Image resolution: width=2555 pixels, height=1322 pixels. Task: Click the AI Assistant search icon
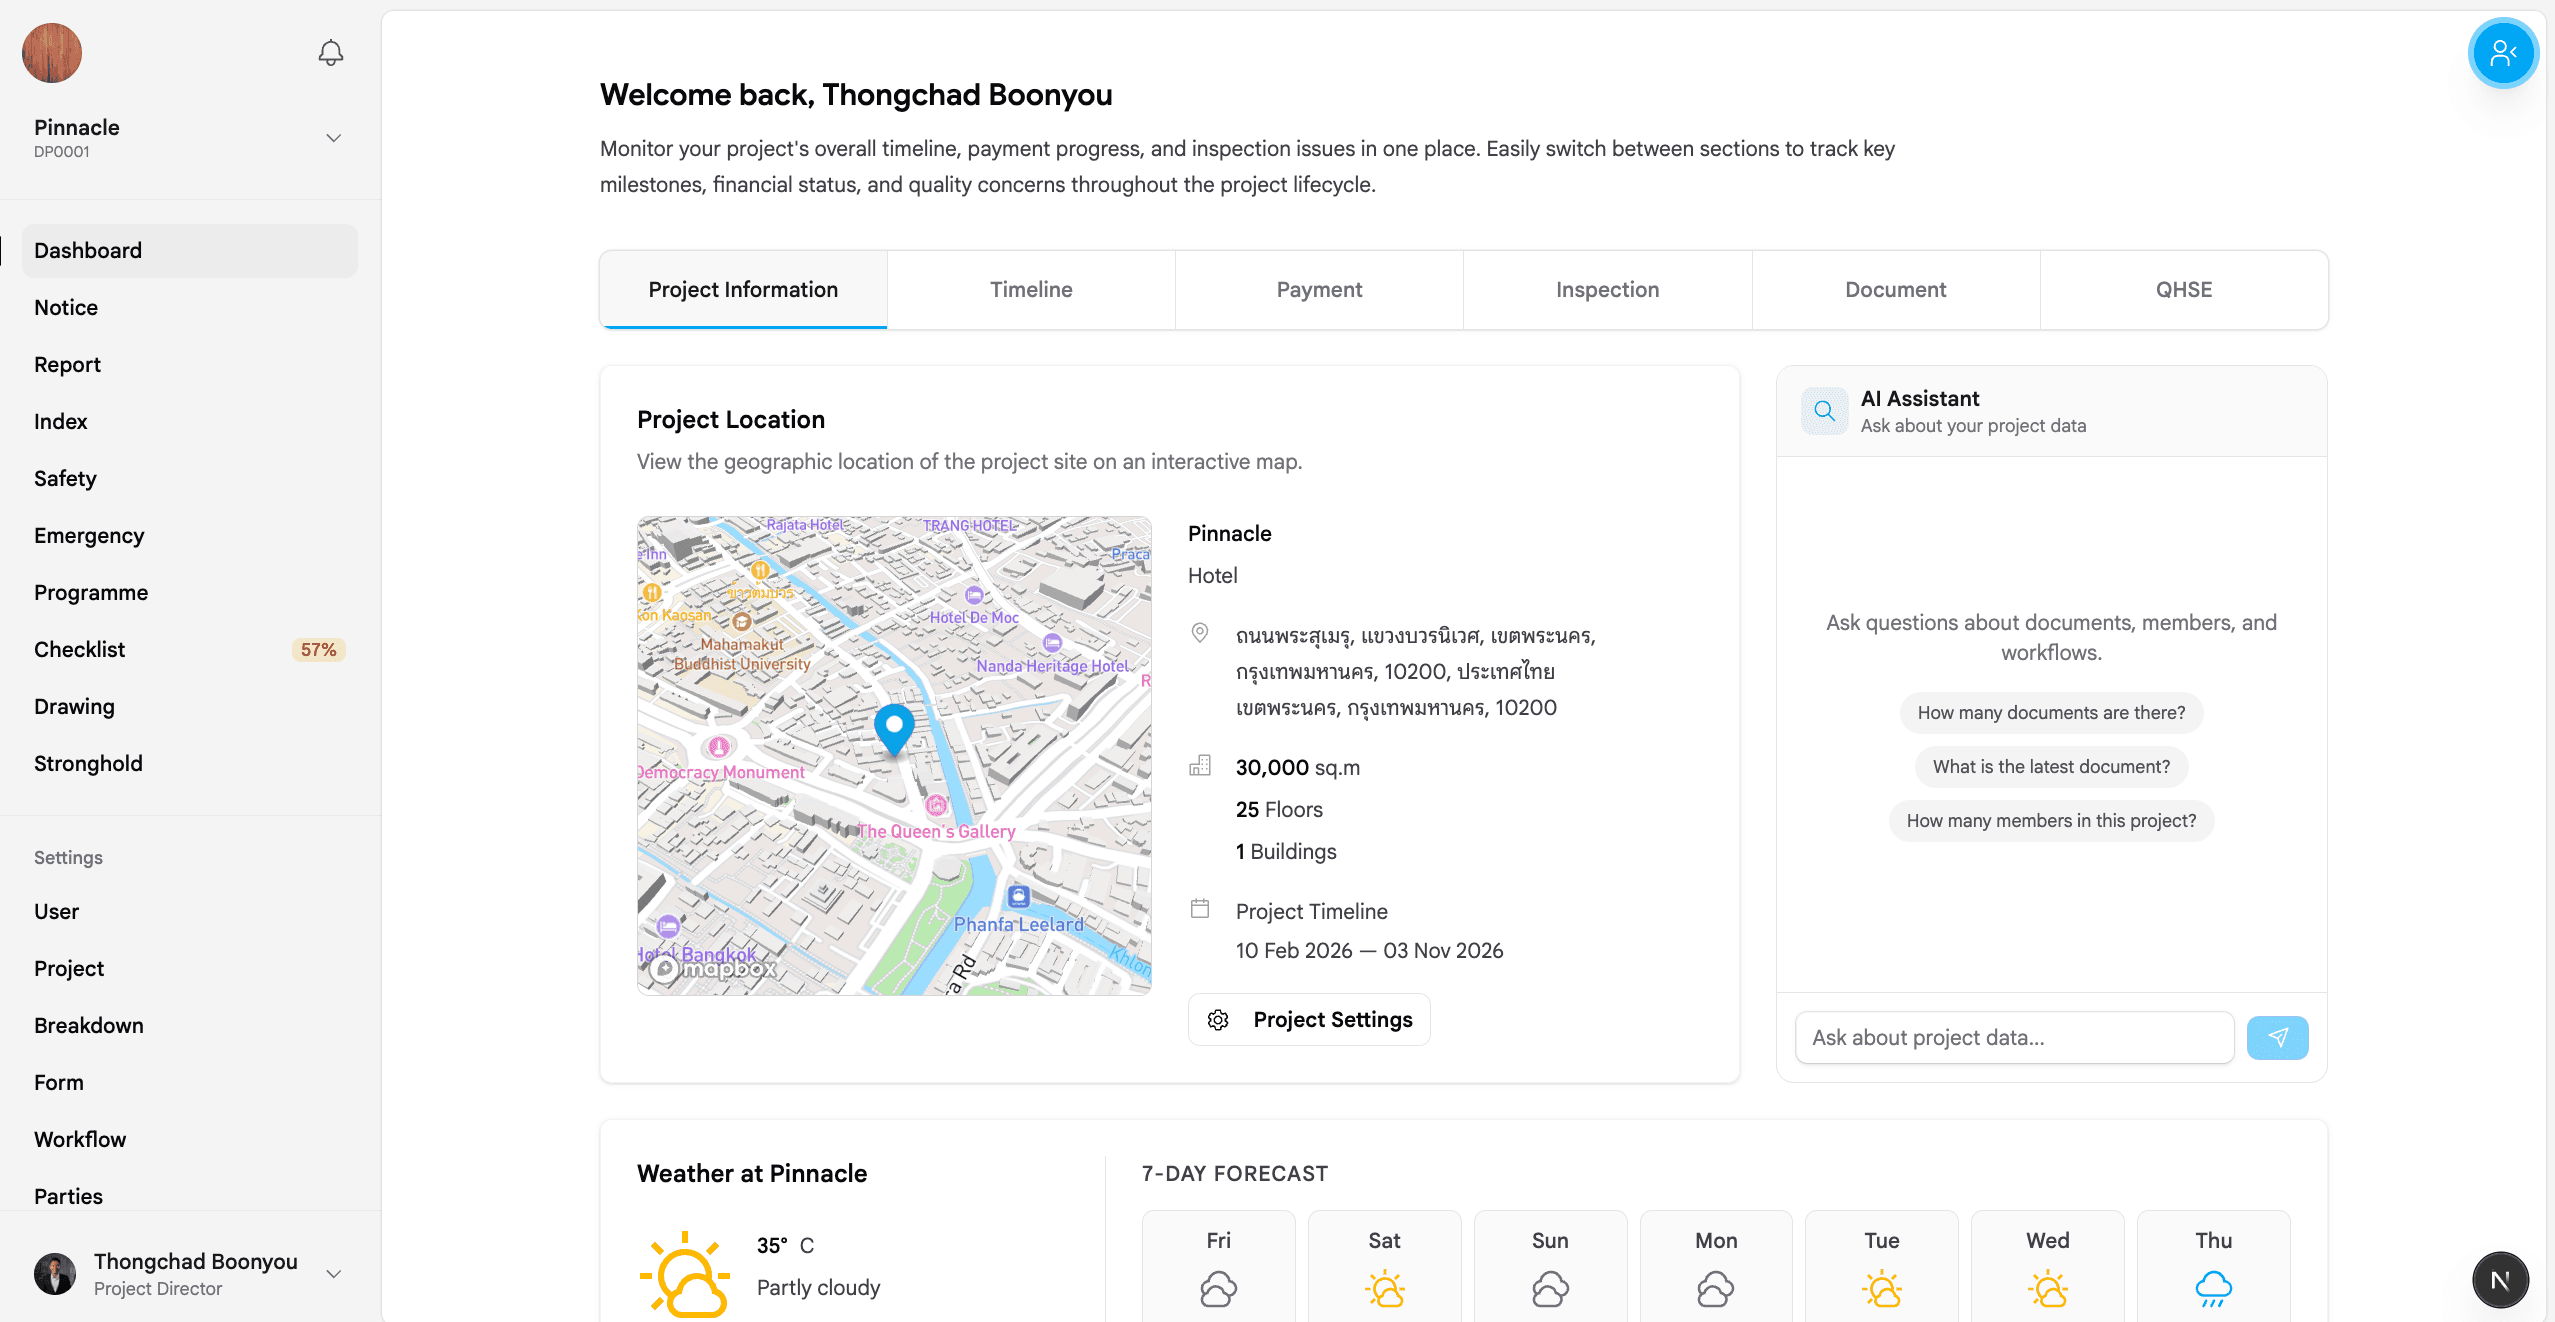[x=1824, y=411]
